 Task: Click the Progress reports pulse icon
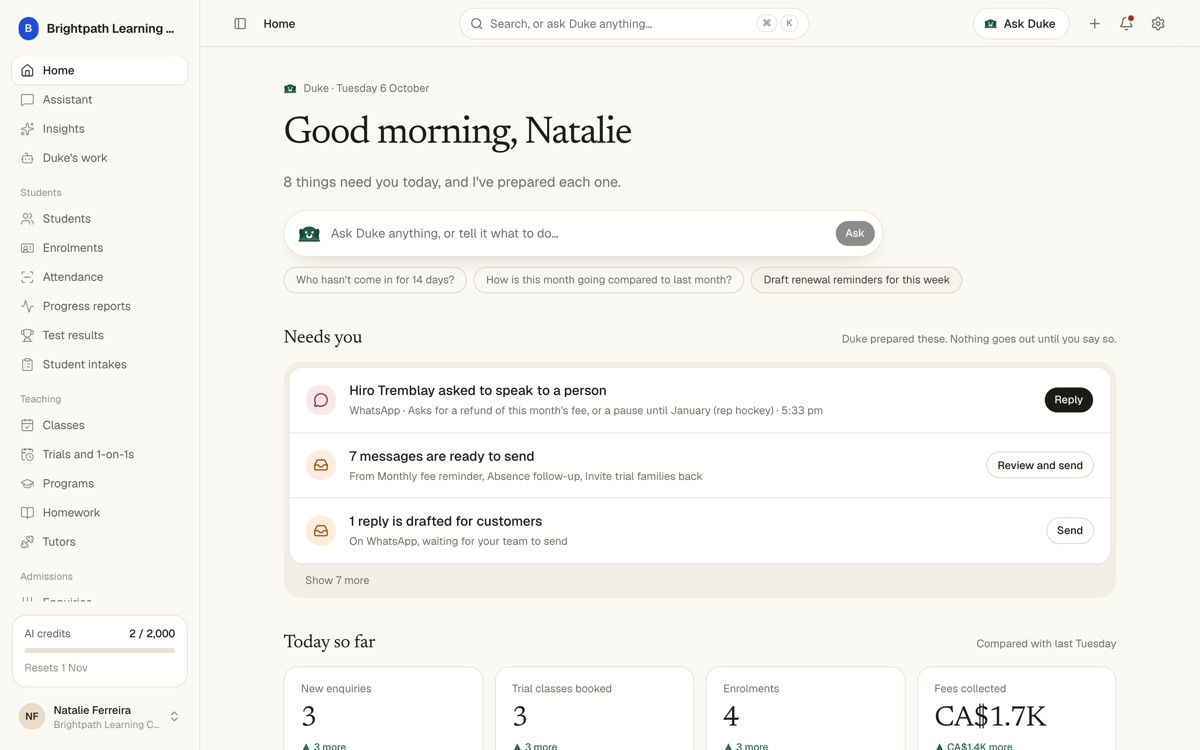coord(27,306)
